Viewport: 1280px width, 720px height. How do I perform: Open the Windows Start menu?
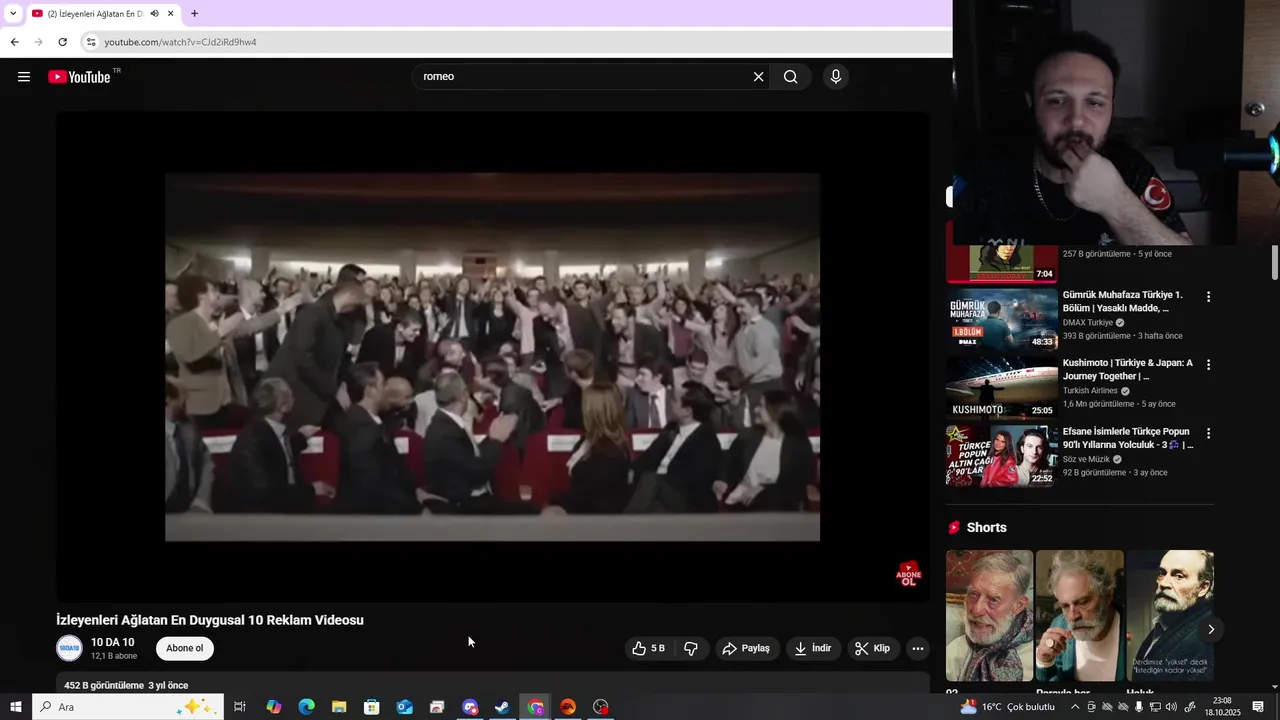[15, 707]
